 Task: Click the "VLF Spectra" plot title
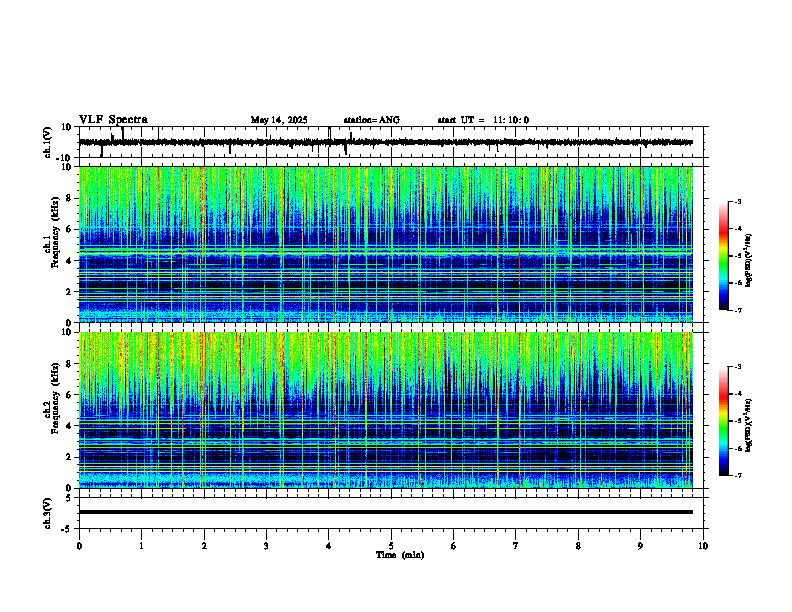(113, 120)
